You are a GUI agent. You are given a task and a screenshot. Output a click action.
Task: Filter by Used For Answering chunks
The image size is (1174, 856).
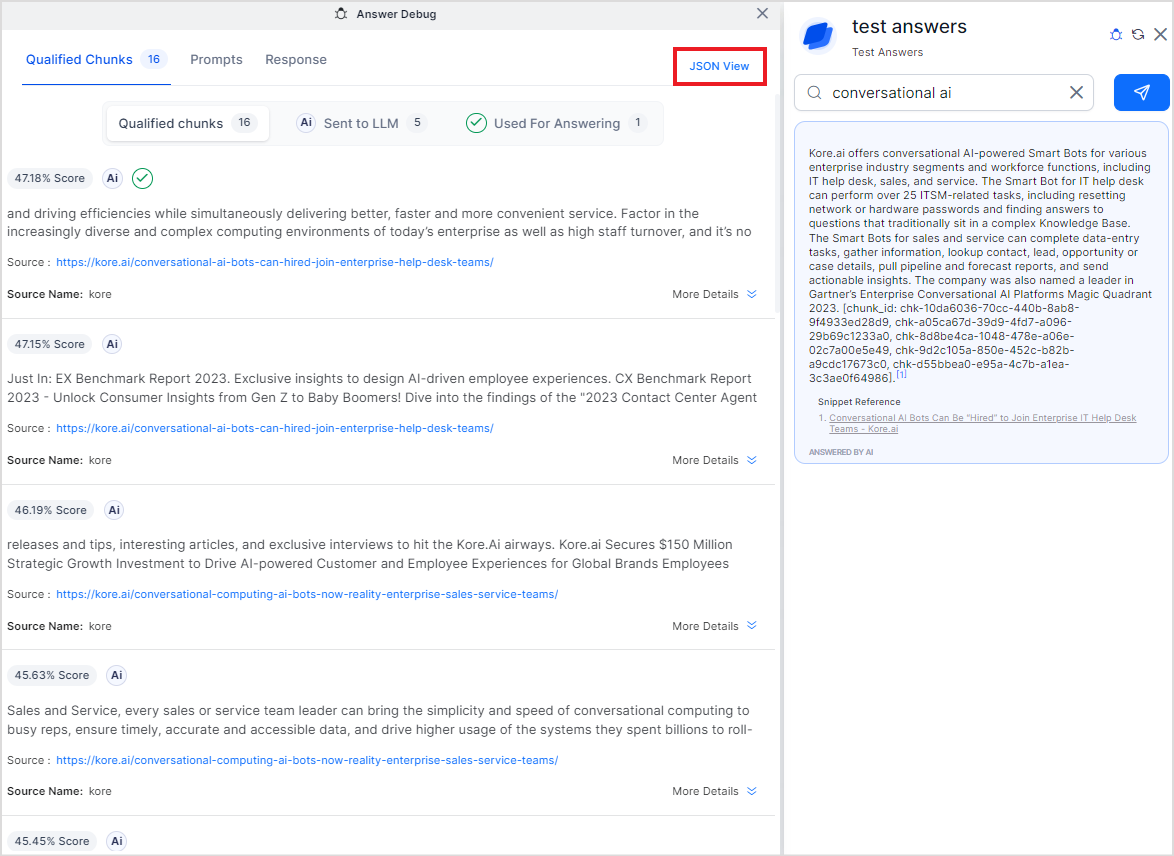pyautogui.click(x=556, y=123)
